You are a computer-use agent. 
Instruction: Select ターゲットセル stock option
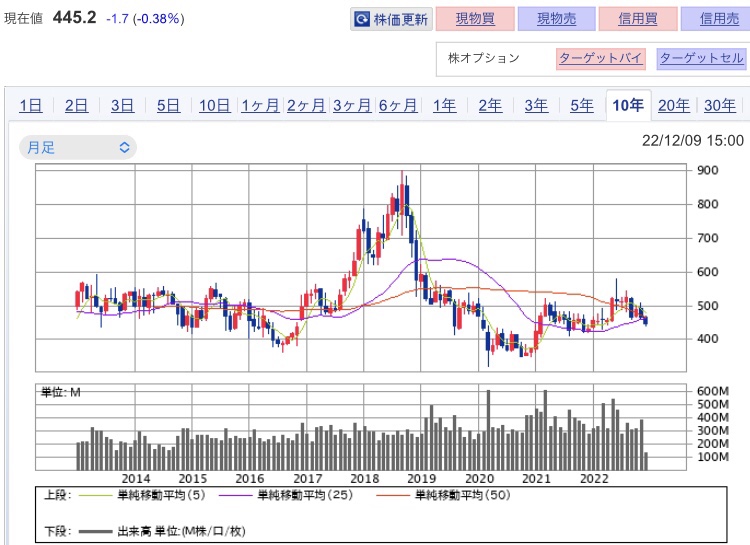click(x=701, y=58)
